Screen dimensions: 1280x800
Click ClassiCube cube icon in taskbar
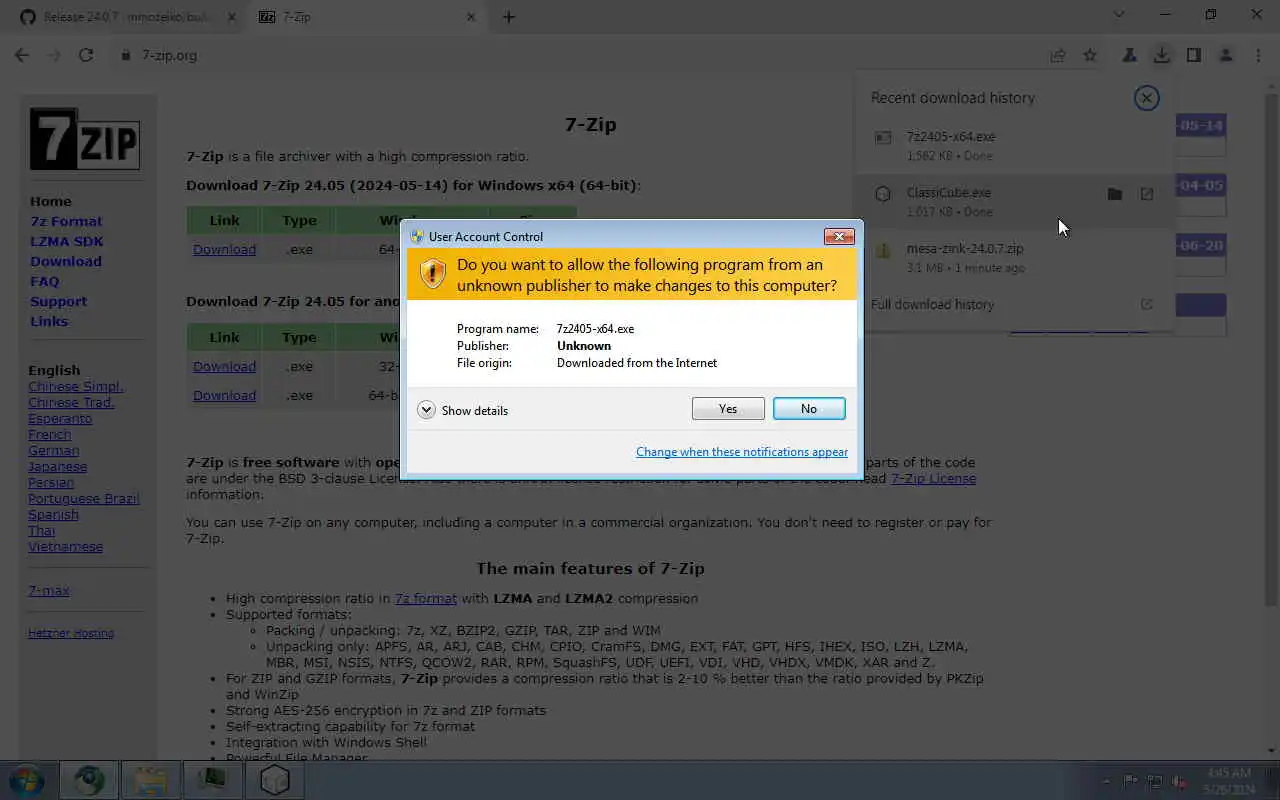(x=275, y=780)
